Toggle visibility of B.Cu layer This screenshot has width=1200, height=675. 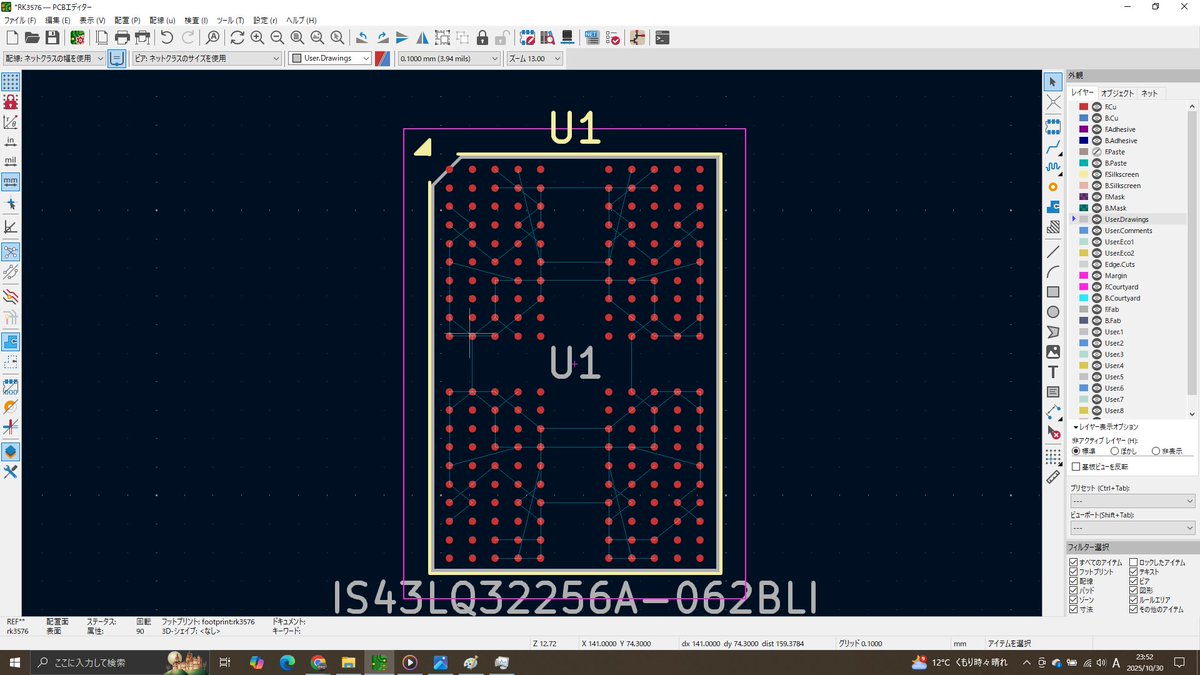click(1096, 118)
